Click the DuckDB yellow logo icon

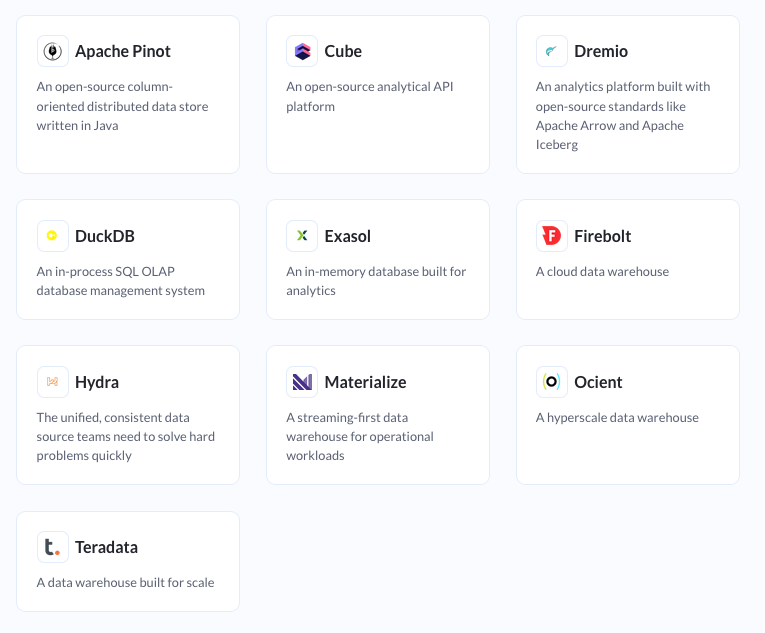pos(53,236)
